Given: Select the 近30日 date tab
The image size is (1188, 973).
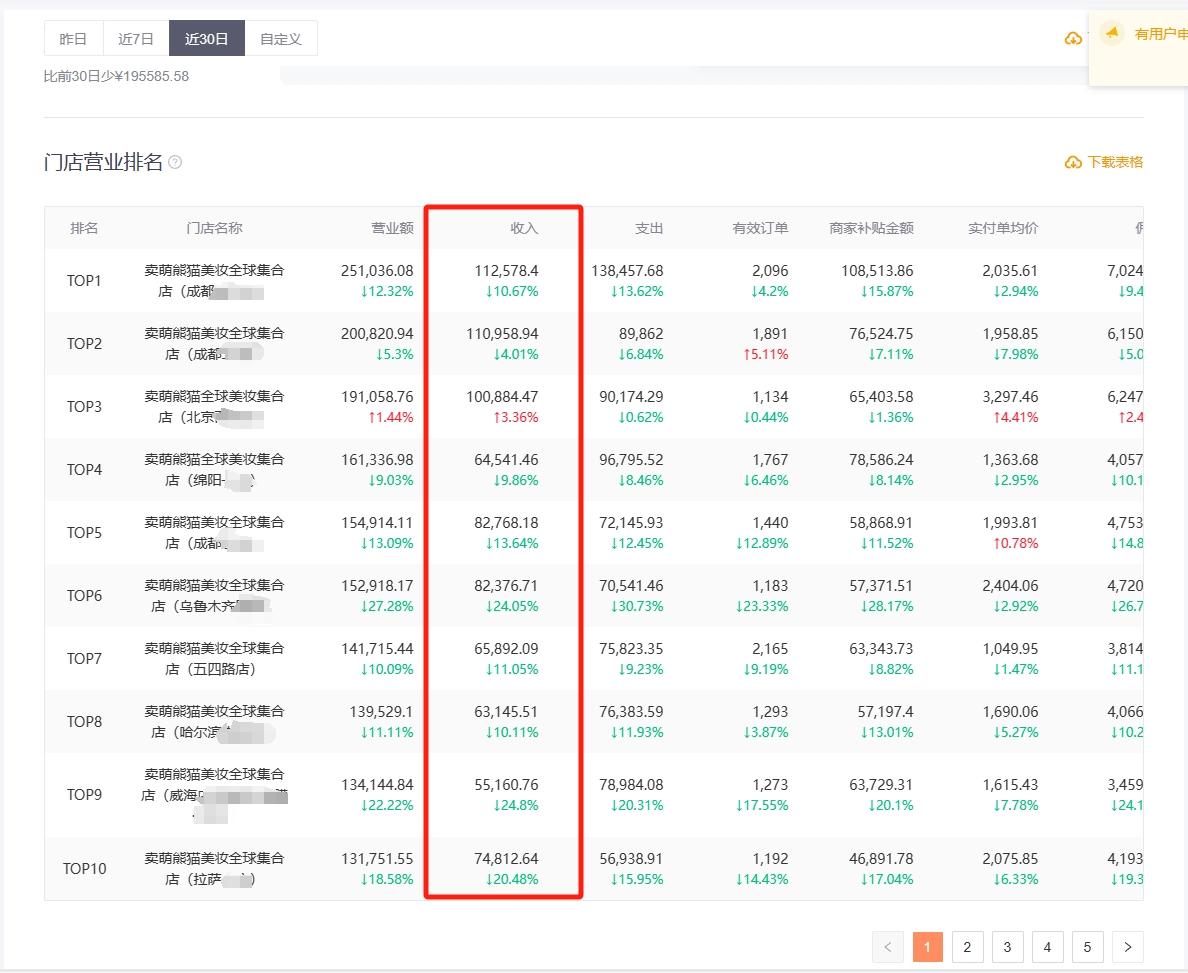Looking at the screenshot, I should (x=206, y=38).
